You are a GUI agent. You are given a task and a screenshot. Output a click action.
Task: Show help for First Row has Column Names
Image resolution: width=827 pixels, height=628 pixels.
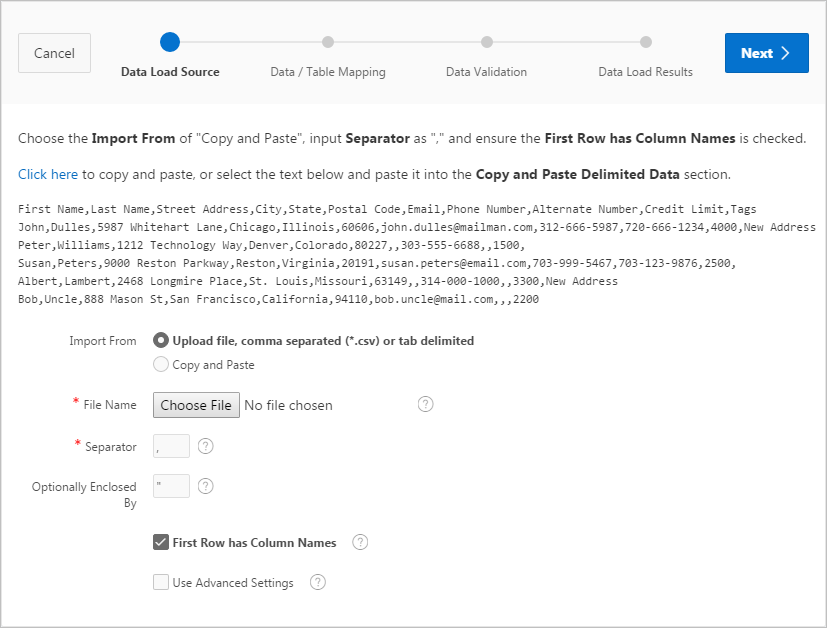pos(360,542)
